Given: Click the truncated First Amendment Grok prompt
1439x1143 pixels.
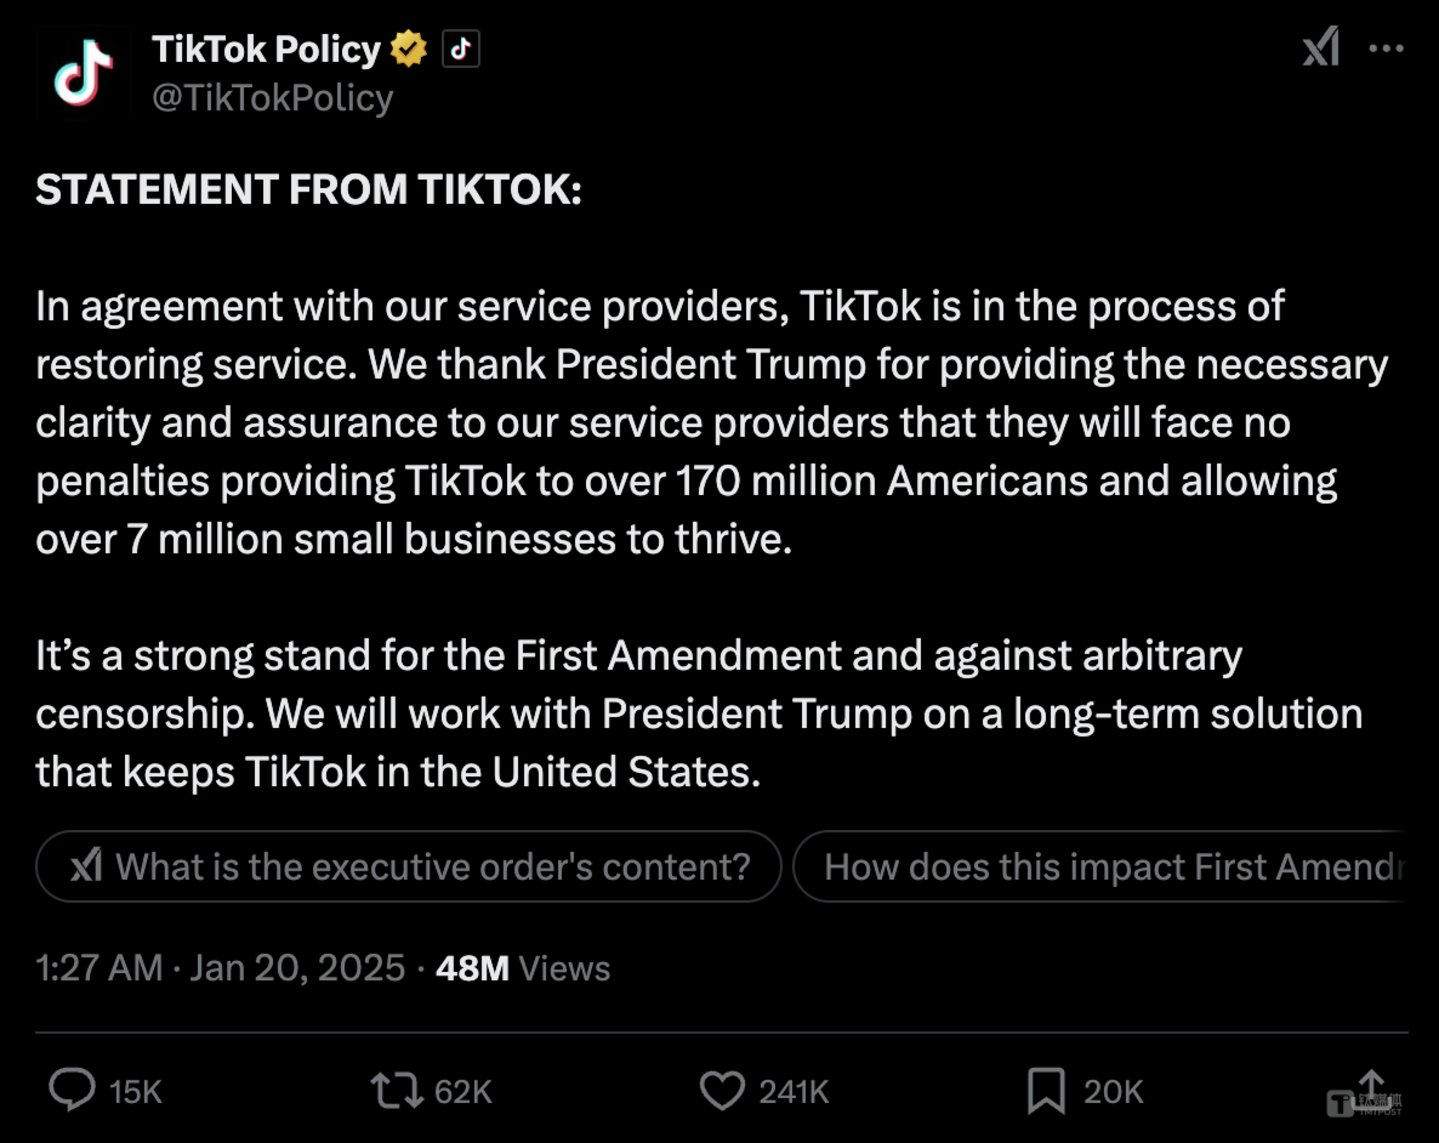Looking at the screenshot, I should click(1110, 866).
